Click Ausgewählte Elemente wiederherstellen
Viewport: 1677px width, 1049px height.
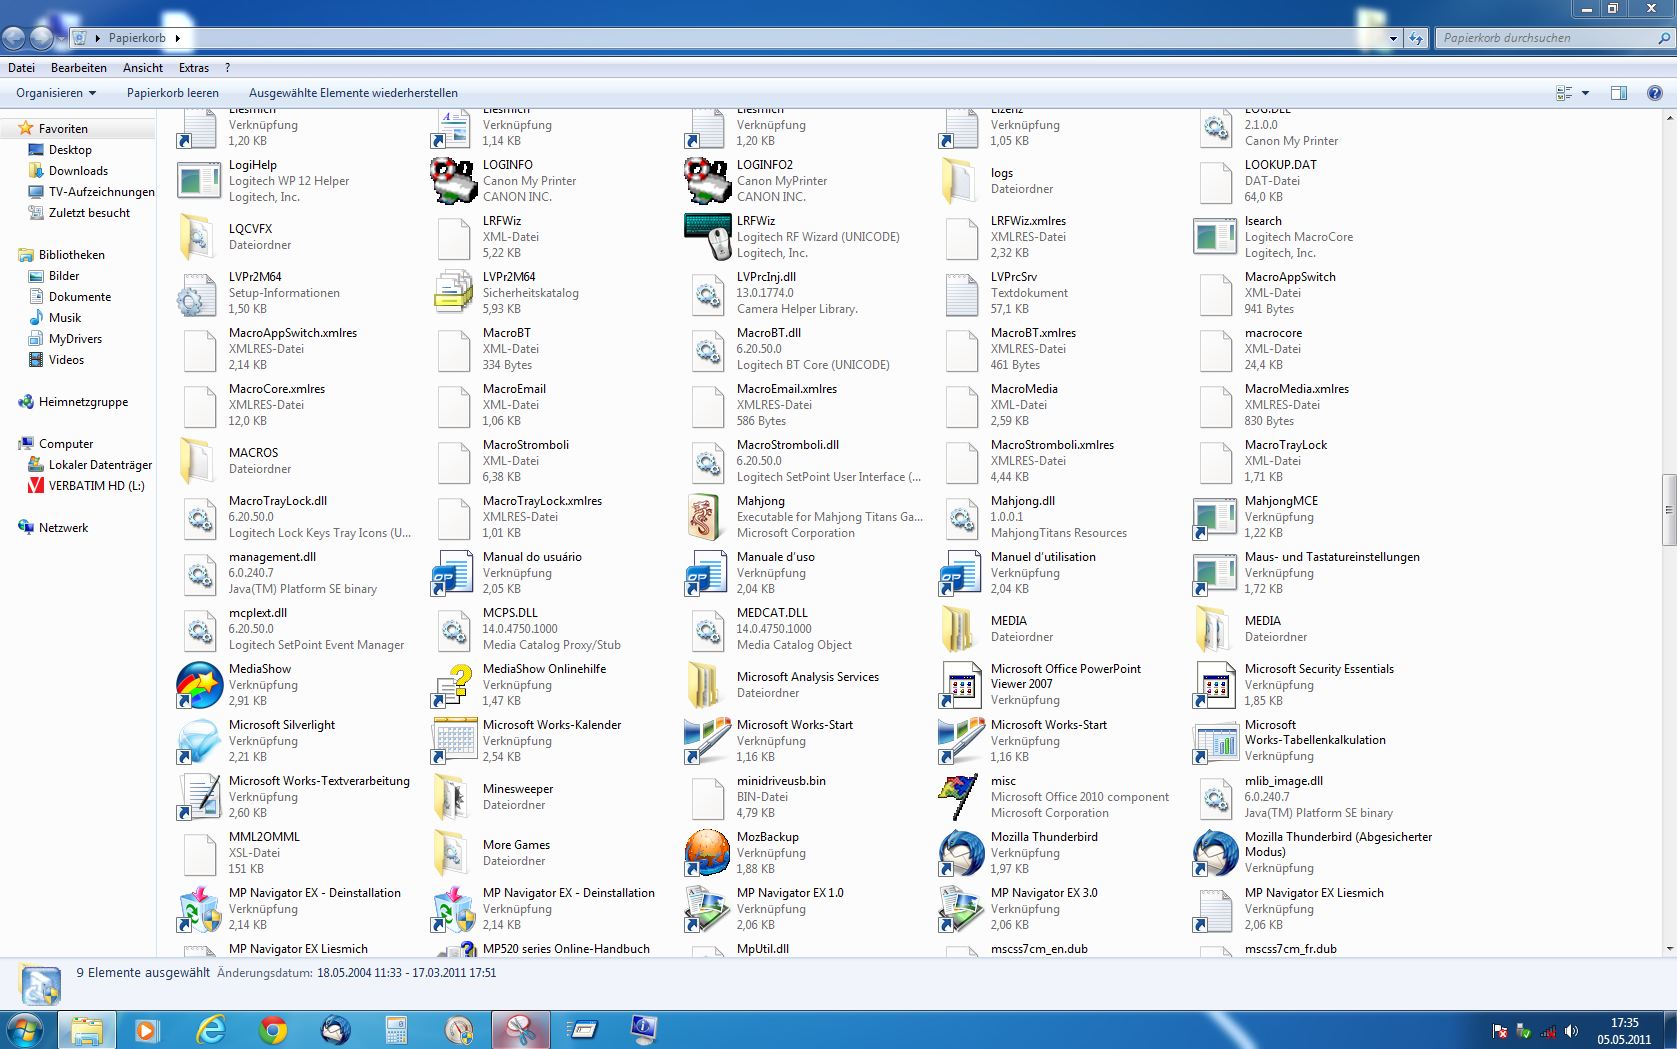click(353, 93)
